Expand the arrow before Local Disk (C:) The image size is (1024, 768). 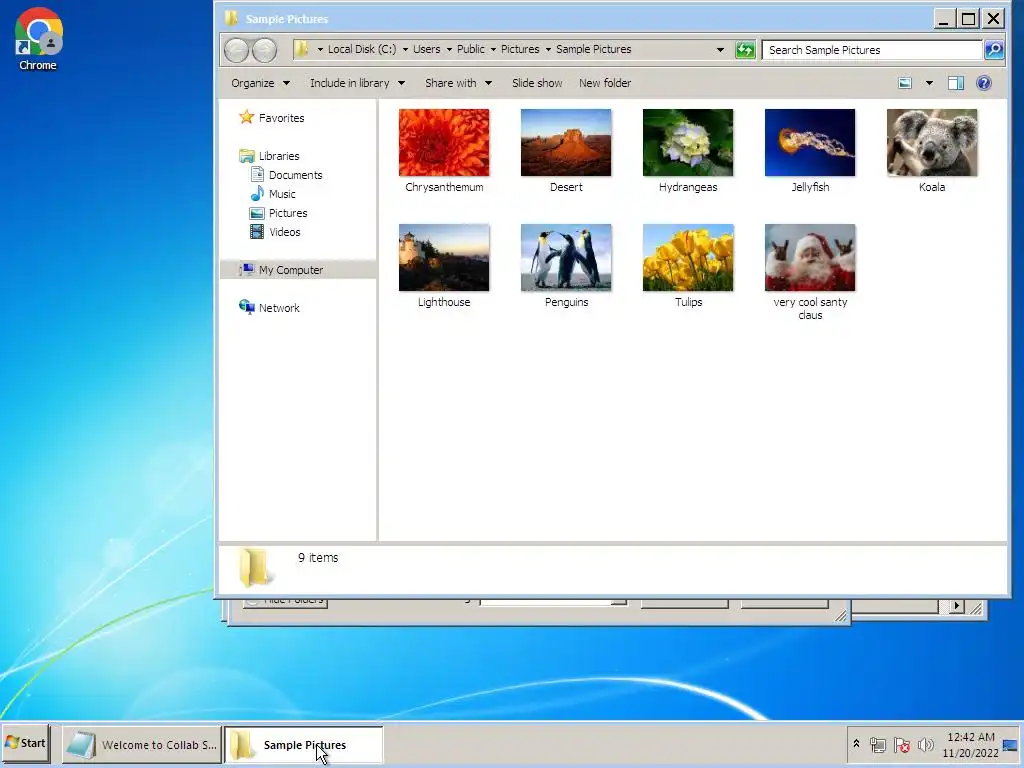coord(320,50)
